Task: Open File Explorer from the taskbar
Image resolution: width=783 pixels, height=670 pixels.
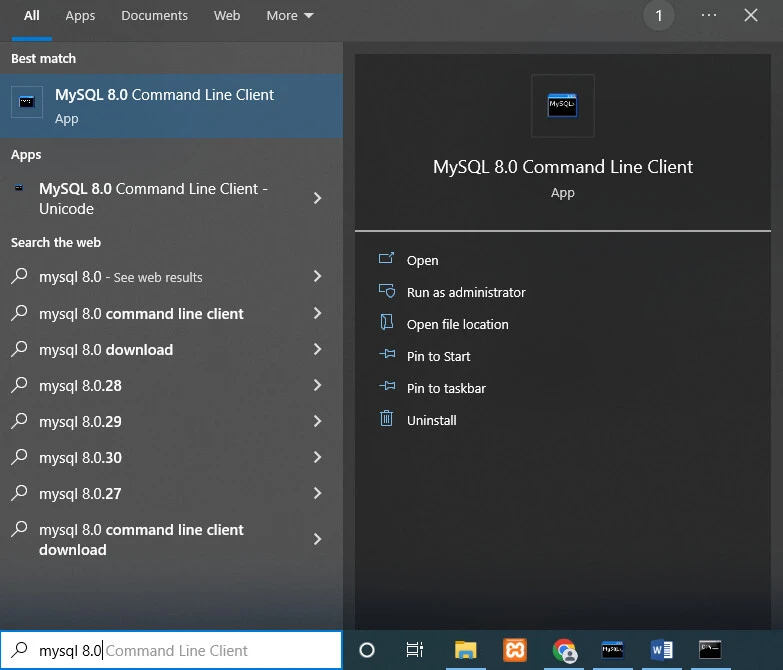Action: (x=466, y=650)
